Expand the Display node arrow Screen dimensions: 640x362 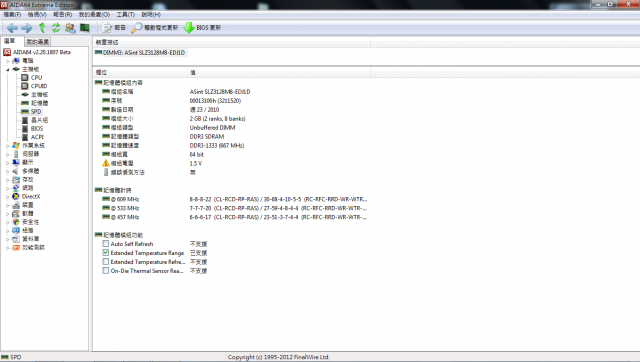coord(7,163)
